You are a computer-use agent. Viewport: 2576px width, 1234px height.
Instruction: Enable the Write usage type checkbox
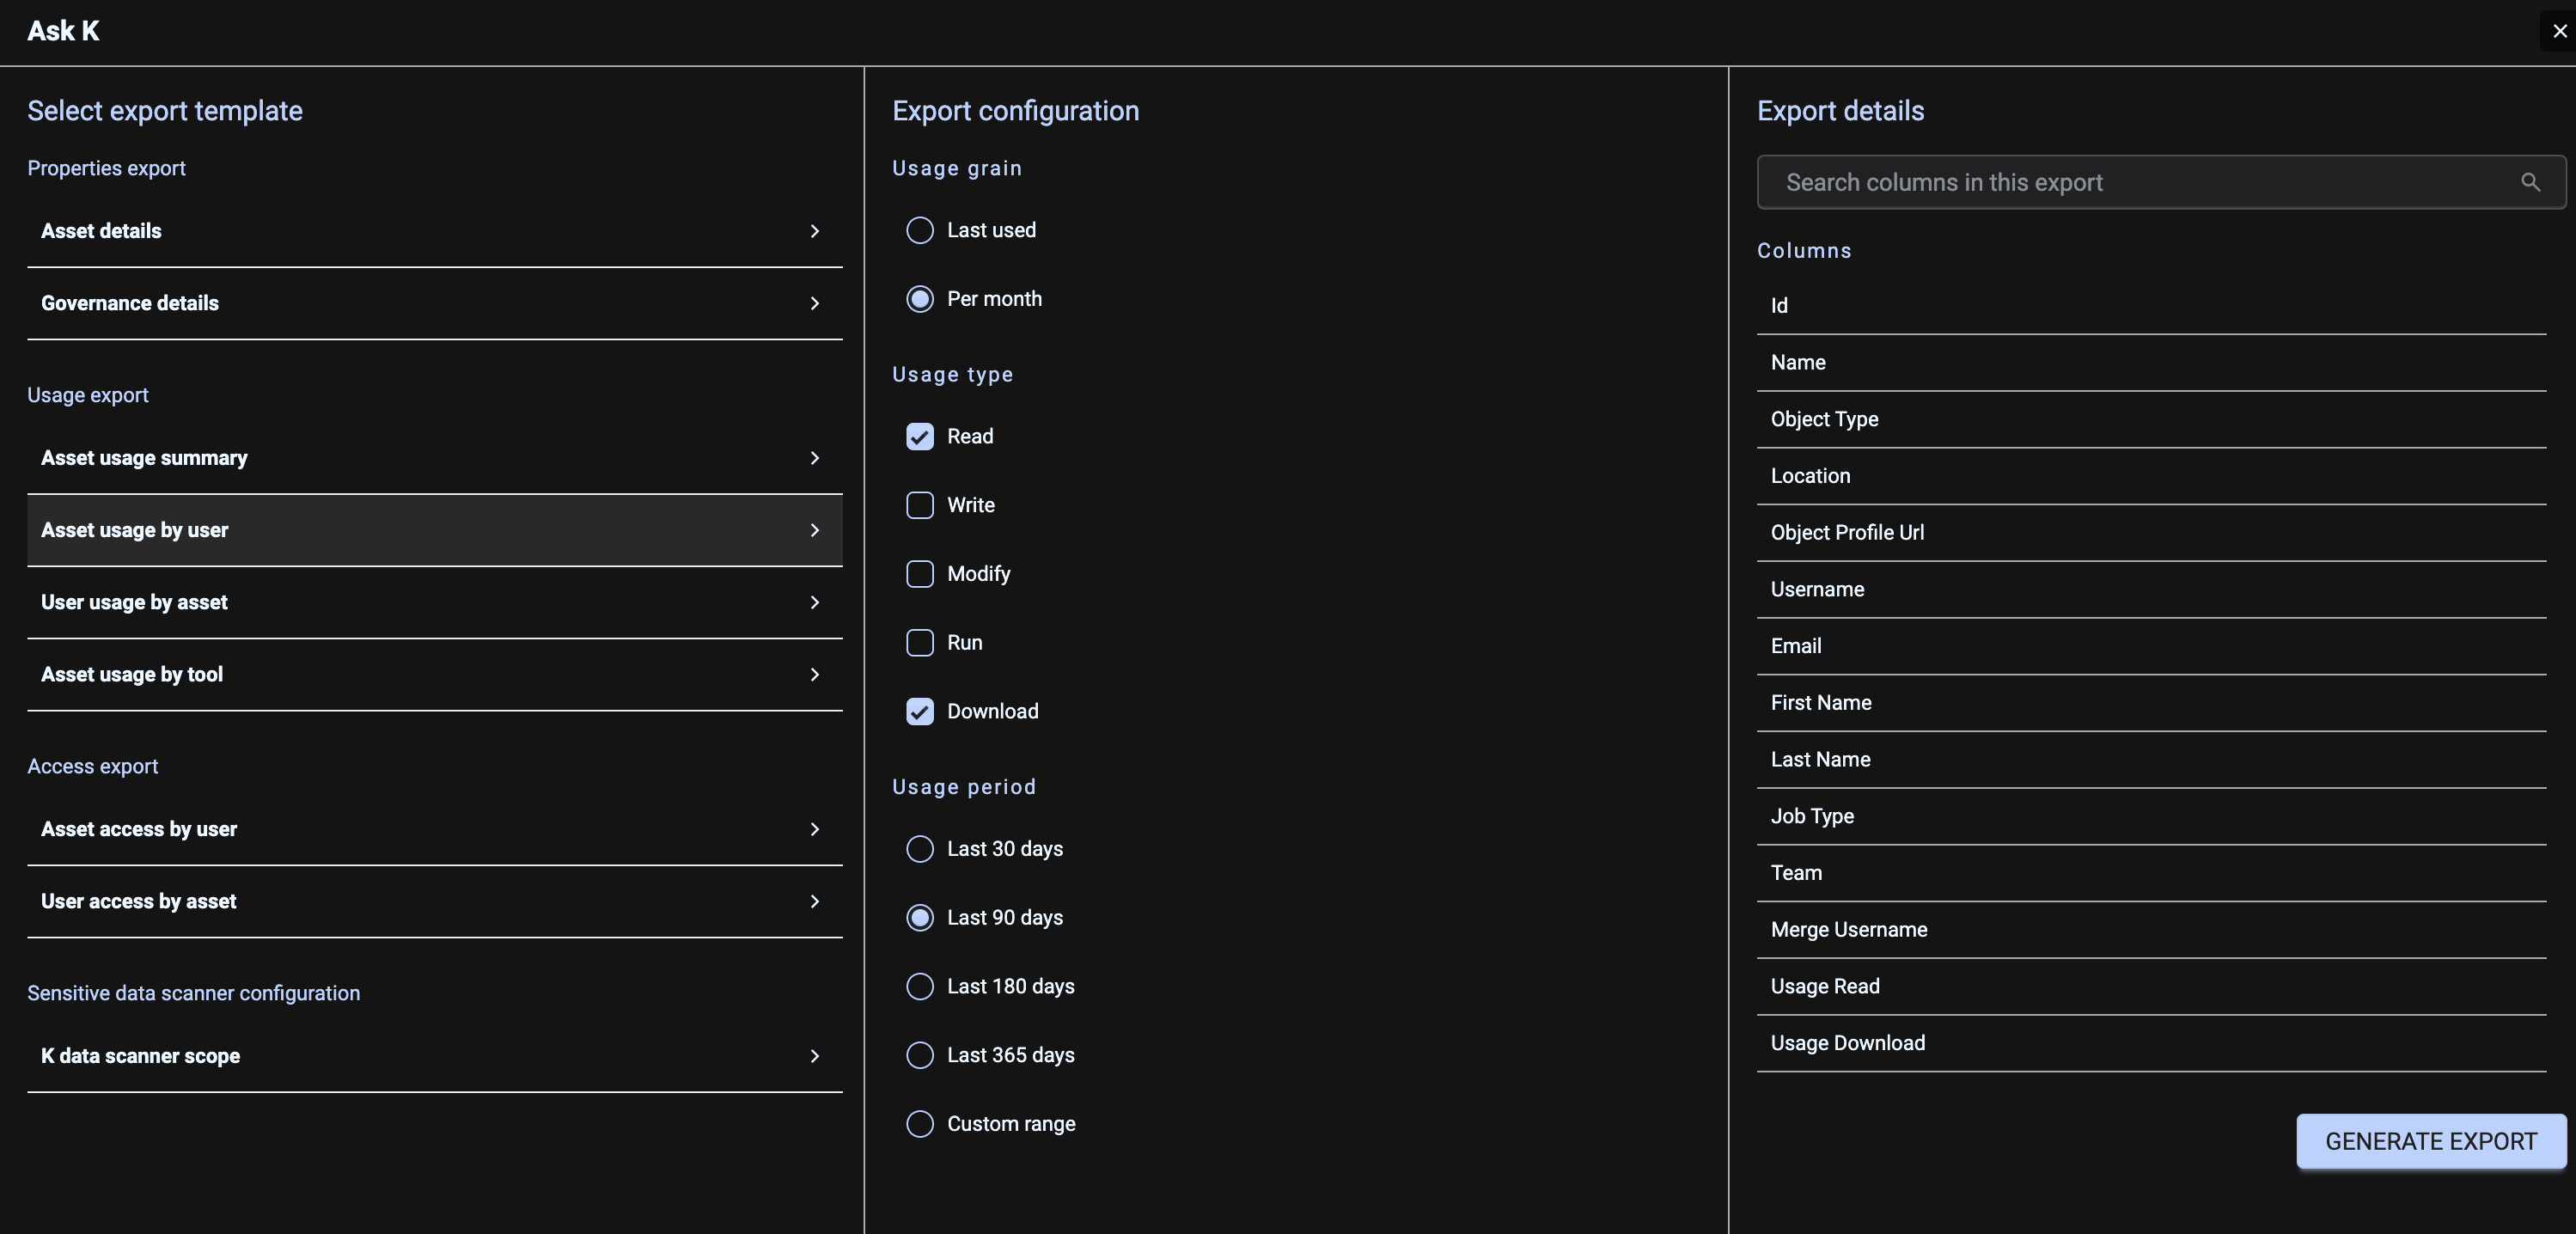tap(919, 505)
